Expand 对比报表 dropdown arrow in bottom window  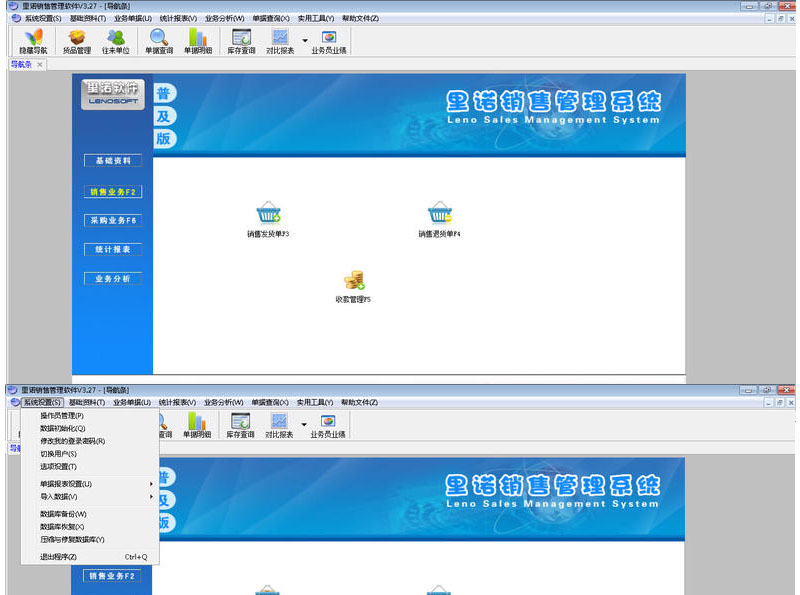click(x=304, y=425)
